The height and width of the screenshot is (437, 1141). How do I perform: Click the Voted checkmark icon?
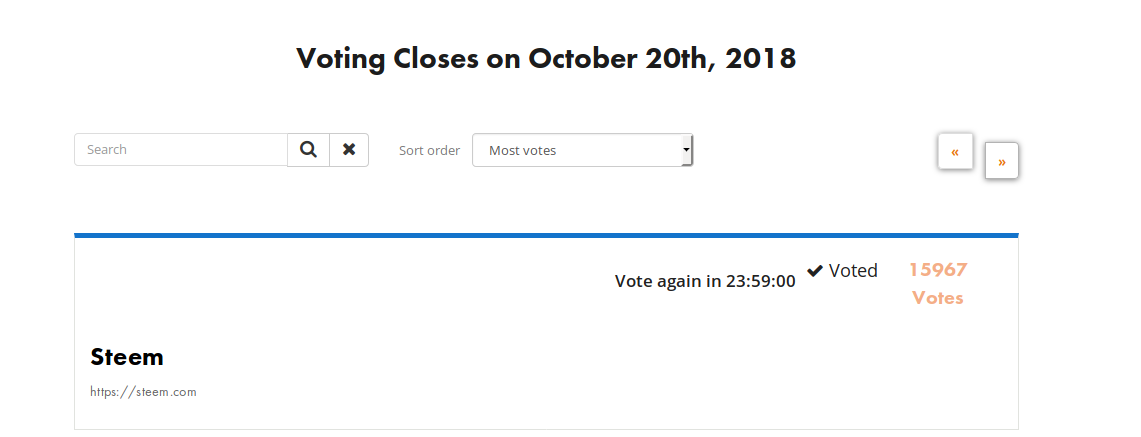coord(815,271)
